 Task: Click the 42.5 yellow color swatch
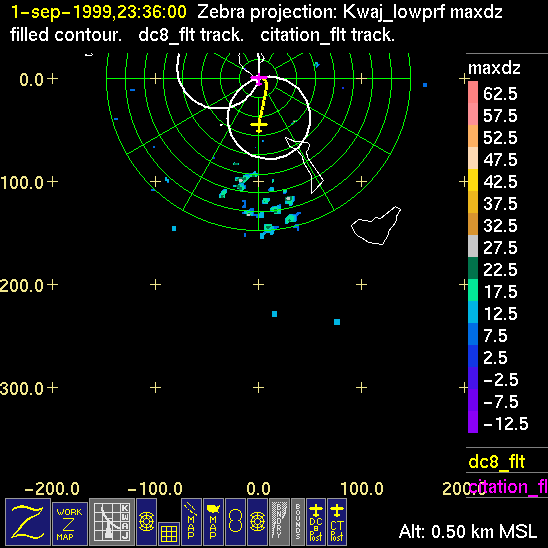[x=473, y=180]
